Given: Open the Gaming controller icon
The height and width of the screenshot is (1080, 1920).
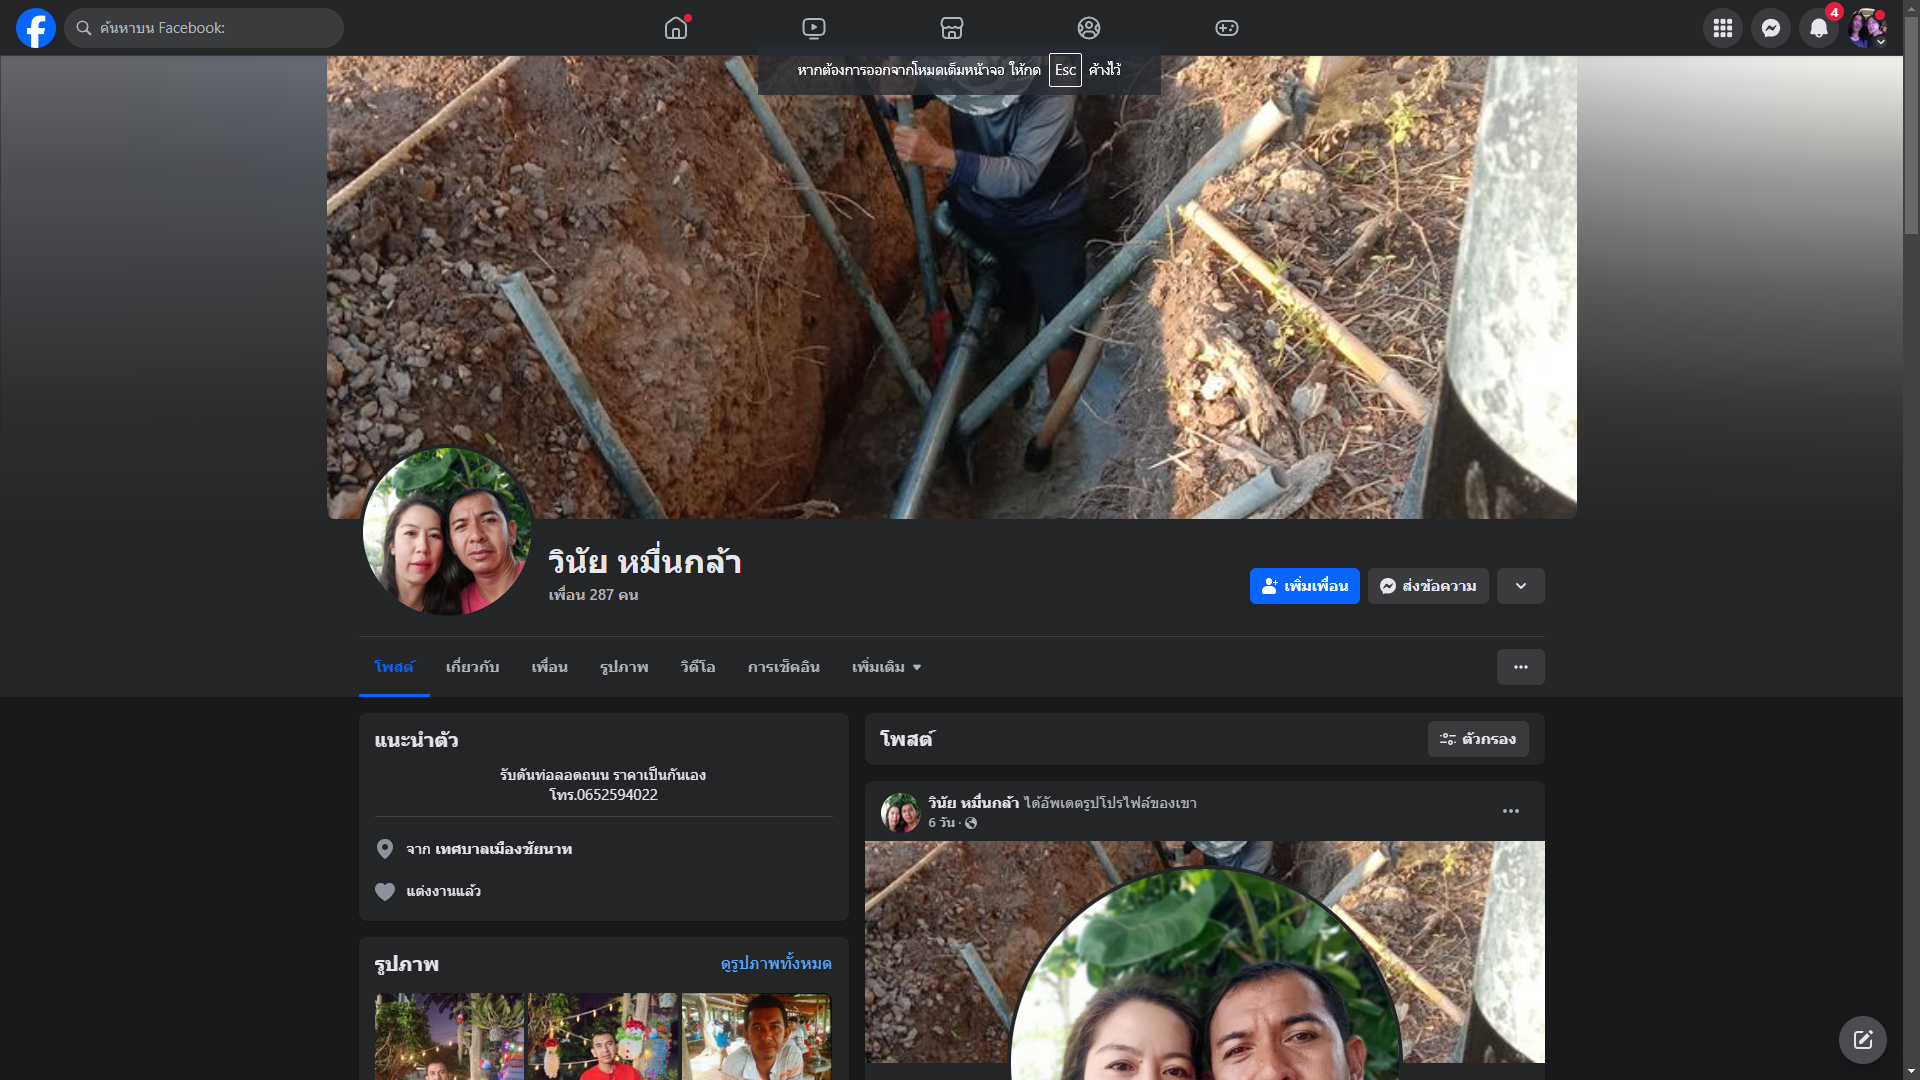Looking at the screenshot, I should (1227, 28).
